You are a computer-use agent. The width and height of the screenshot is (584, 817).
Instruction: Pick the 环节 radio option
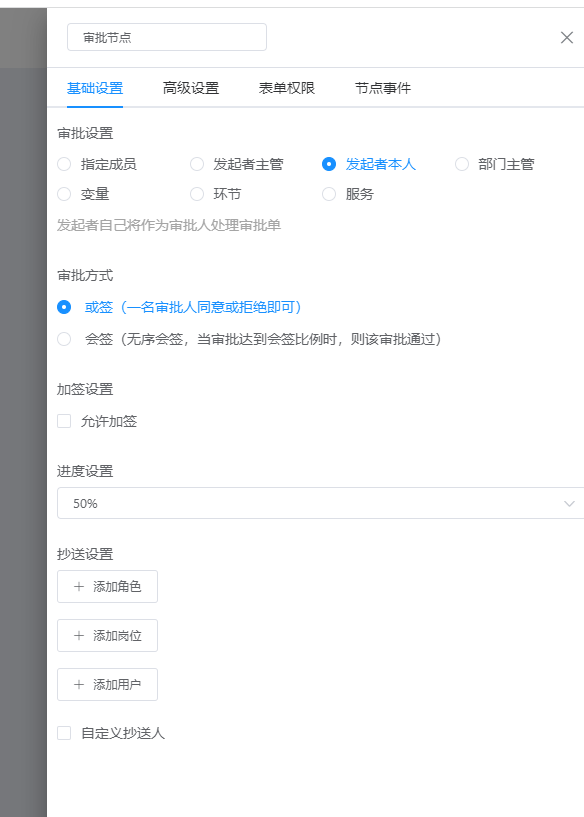(x=197, y=194)
